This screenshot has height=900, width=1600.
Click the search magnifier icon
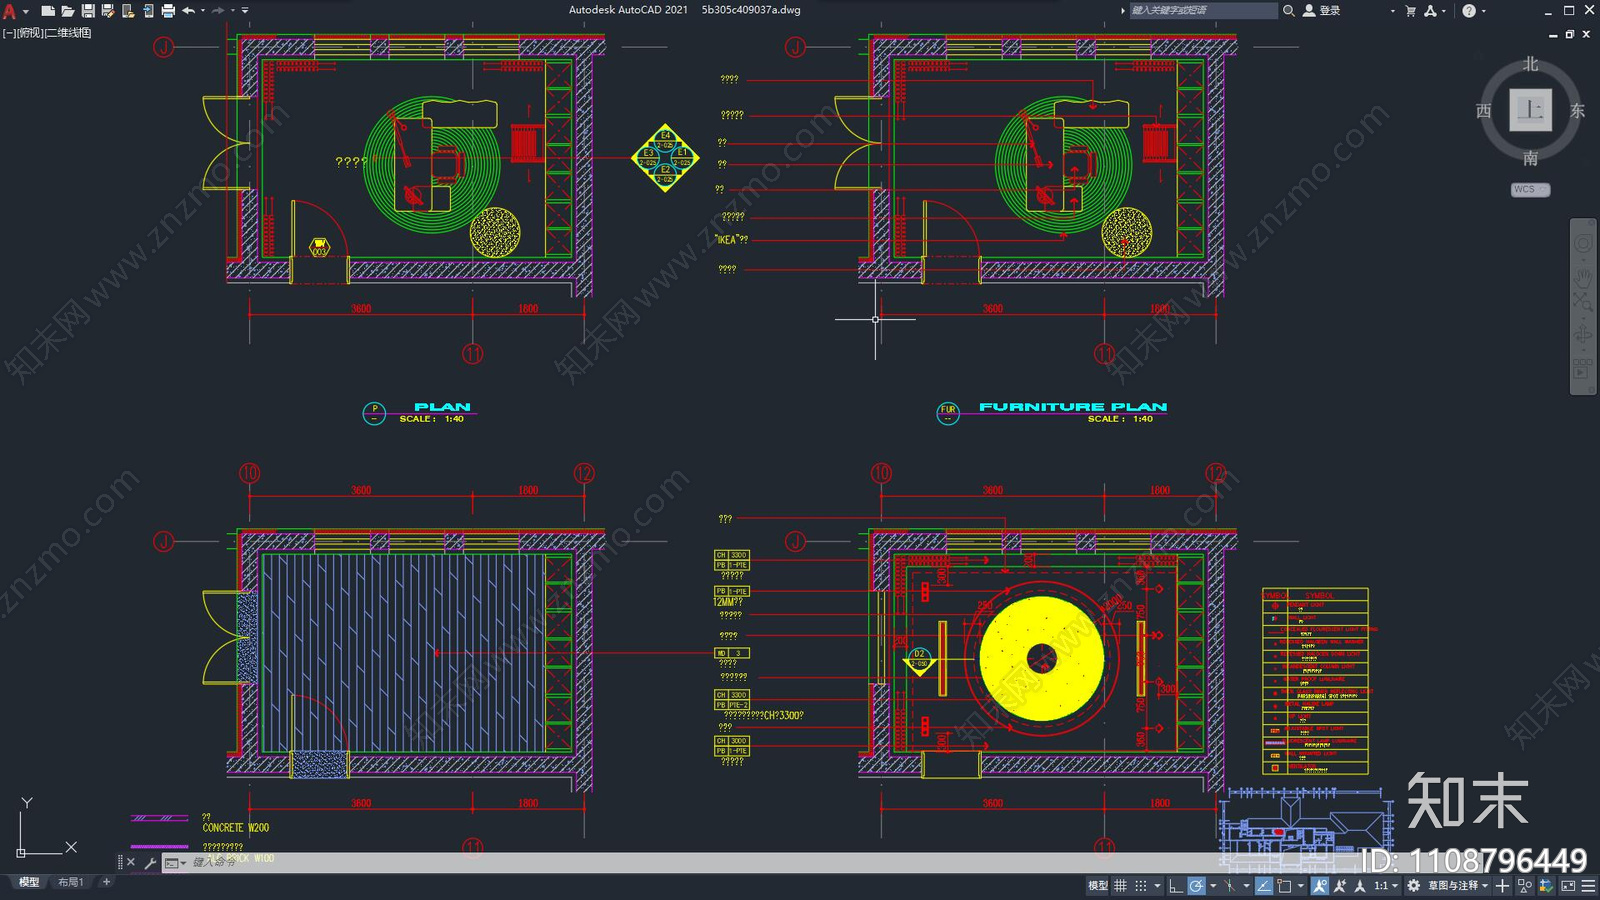pos(1289,10)
